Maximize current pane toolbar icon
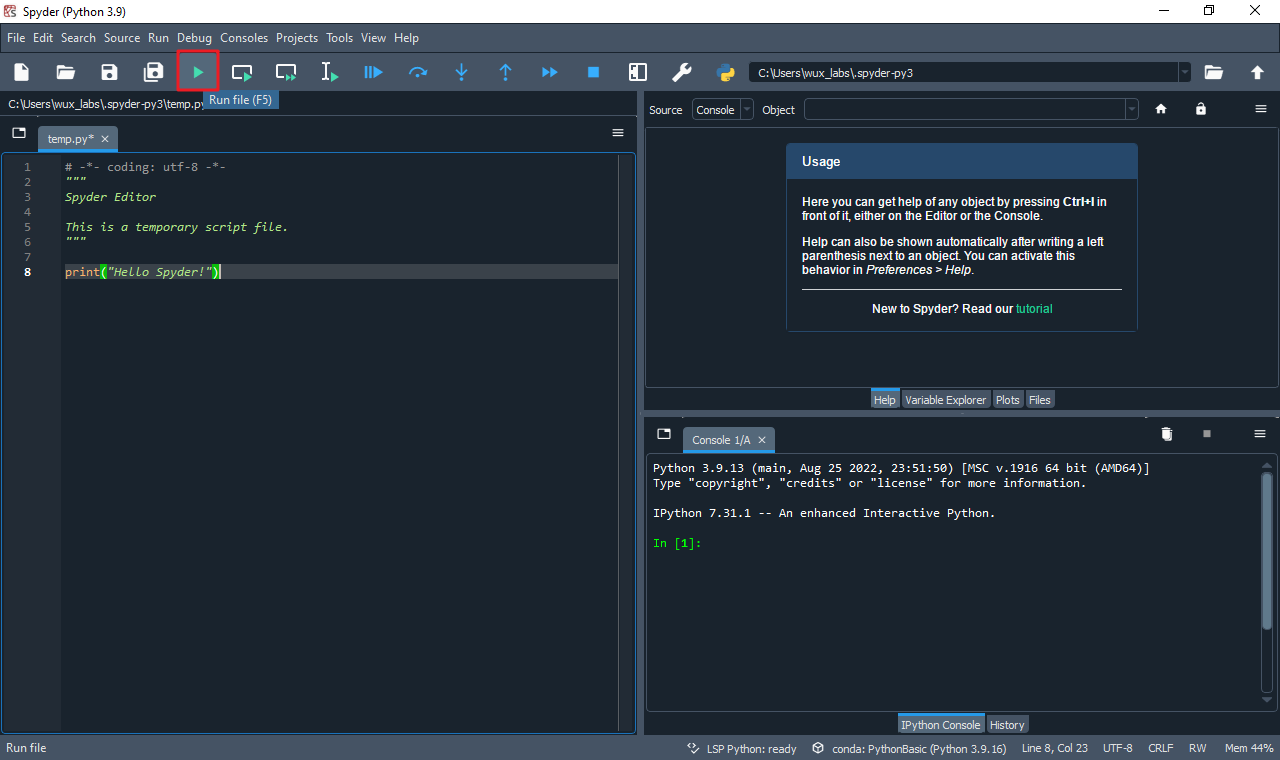Screen dimensions: 1280x760 (x=638, y=72)
